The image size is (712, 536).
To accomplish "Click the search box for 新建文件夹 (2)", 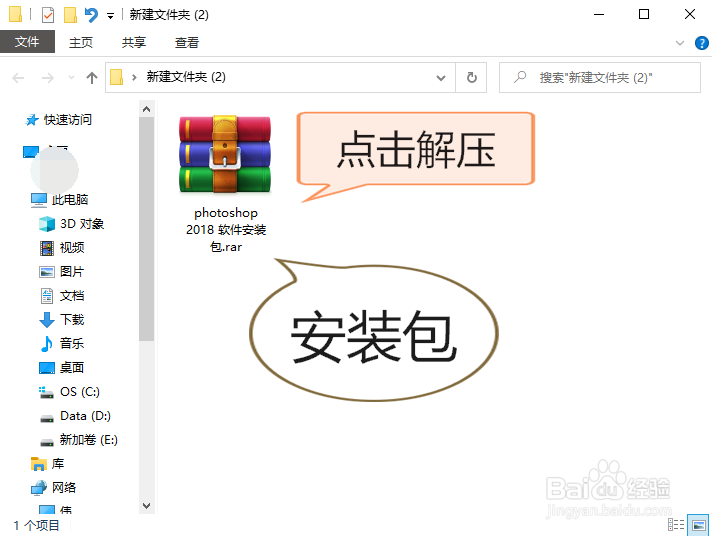I will (x=599, y=78).
